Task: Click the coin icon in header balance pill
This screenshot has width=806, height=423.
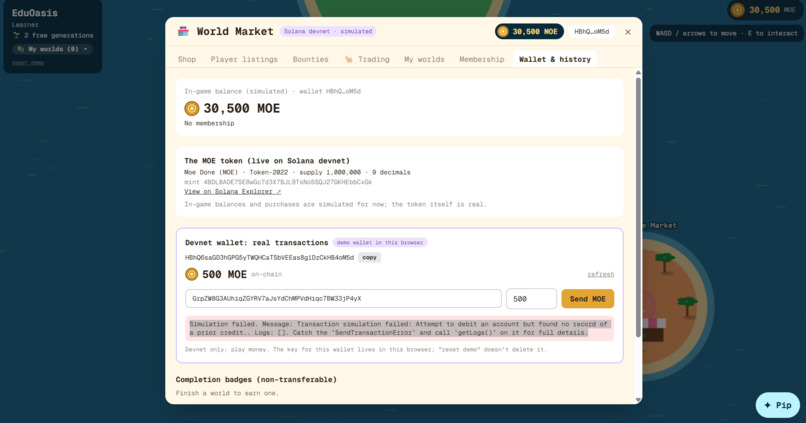Action: click(503, 32)
